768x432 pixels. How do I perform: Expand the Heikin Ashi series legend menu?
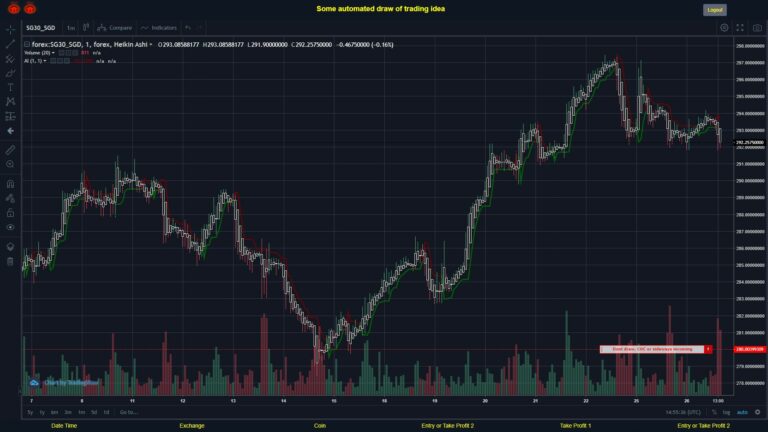click(x=151, y=45)
